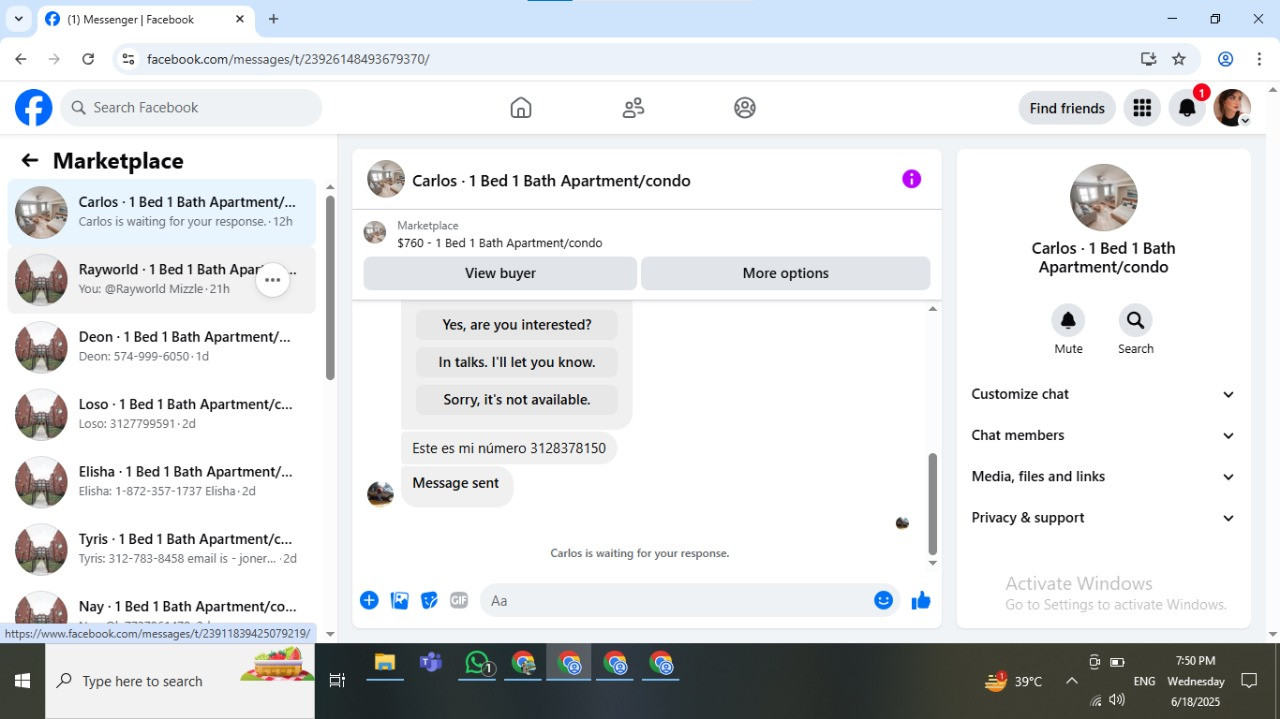This screenshot has width=1280, height=719.
Task: Open a new browser tab
Action: (x=273, y=19)
